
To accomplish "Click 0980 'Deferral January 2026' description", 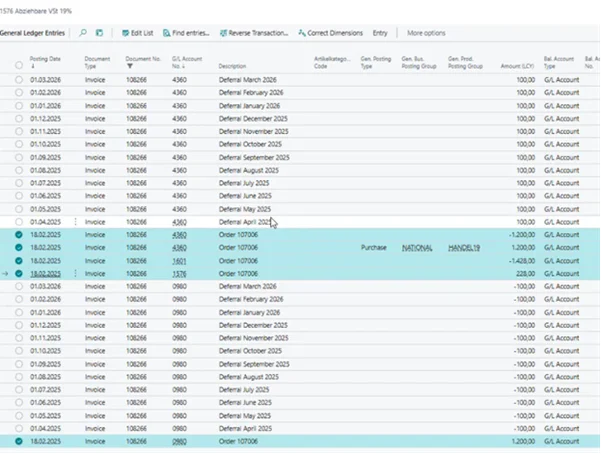I will [250, 313].
